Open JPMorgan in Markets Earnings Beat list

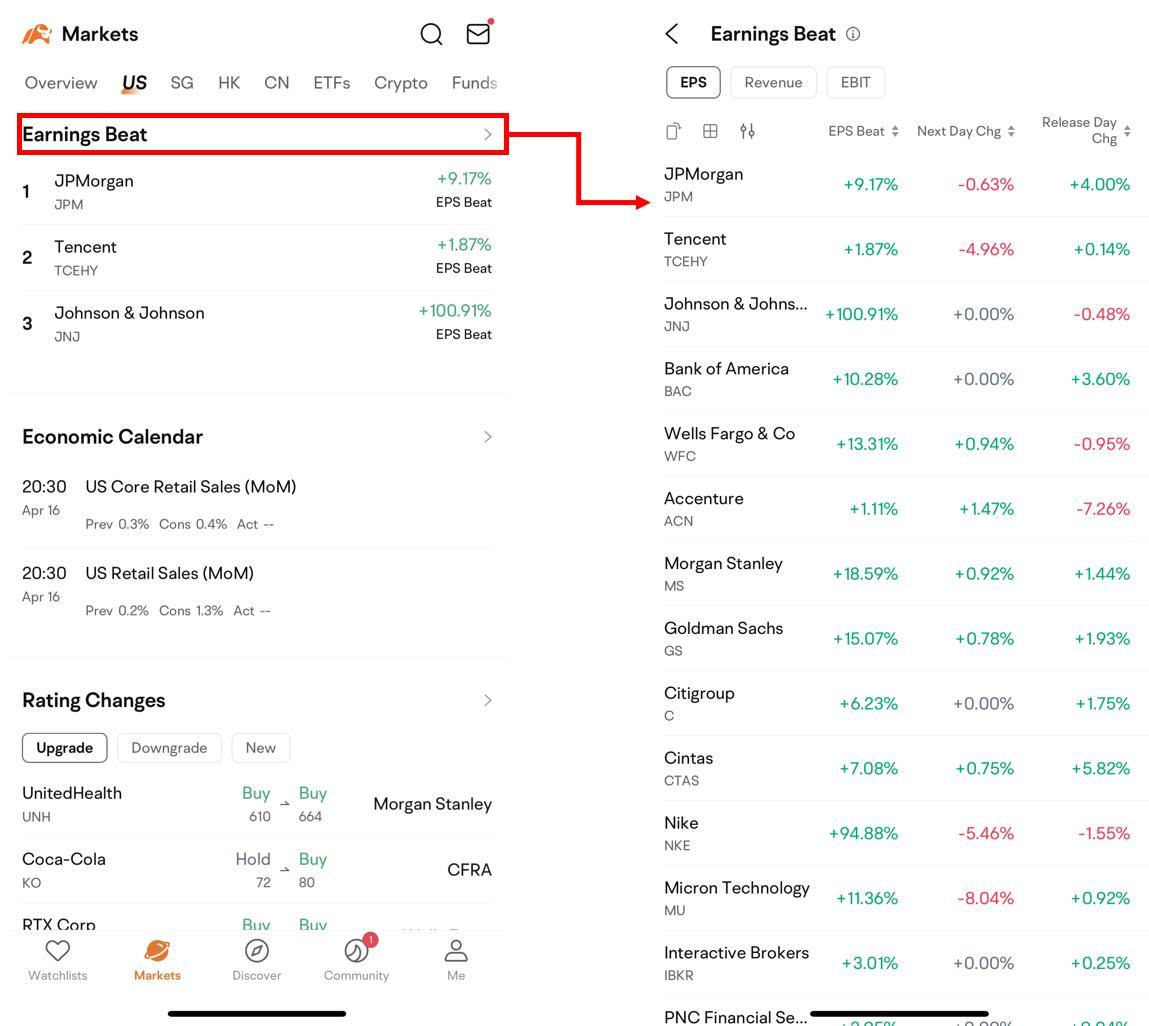tap(256, 191)
